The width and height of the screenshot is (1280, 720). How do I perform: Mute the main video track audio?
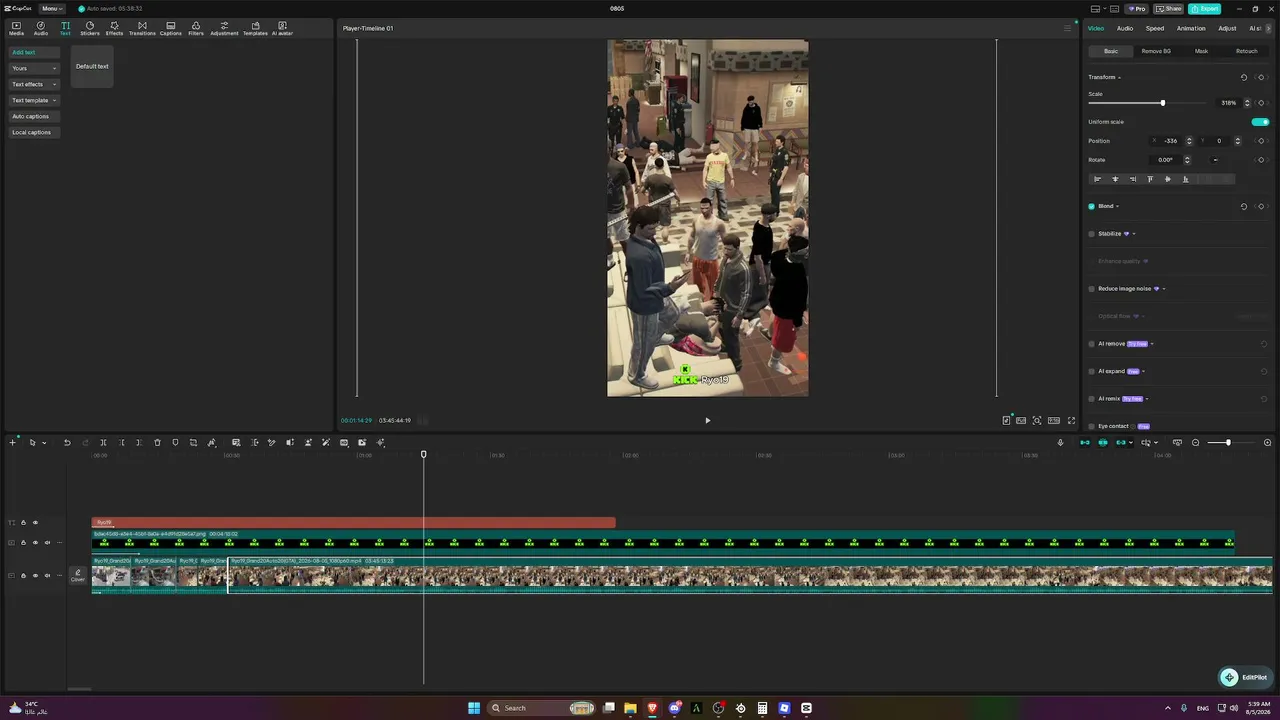coord(47,575)
